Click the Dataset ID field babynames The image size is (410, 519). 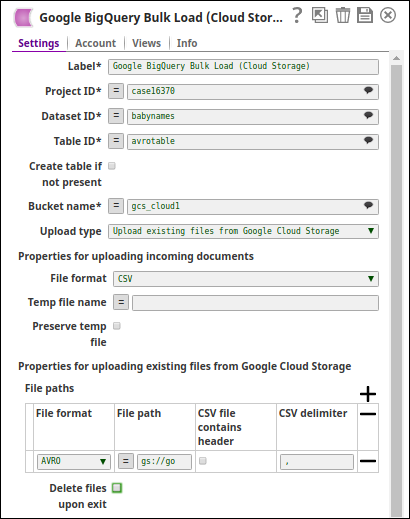253,116
